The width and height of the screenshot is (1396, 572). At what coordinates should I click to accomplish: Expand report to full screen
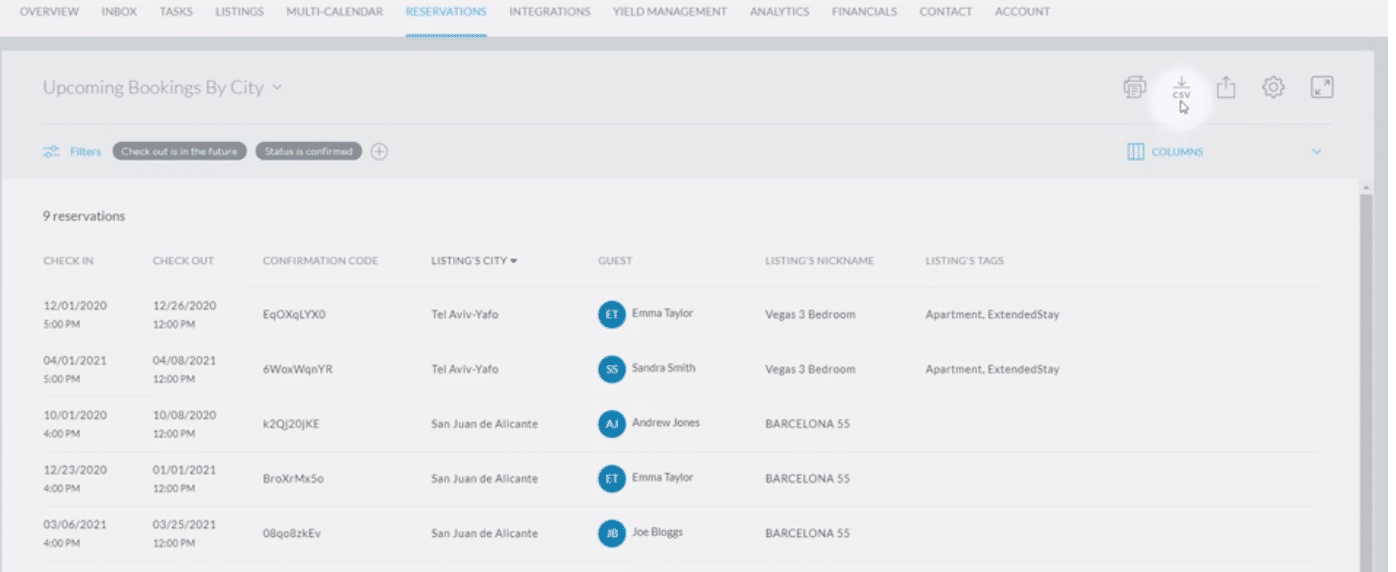point(1322,88)
